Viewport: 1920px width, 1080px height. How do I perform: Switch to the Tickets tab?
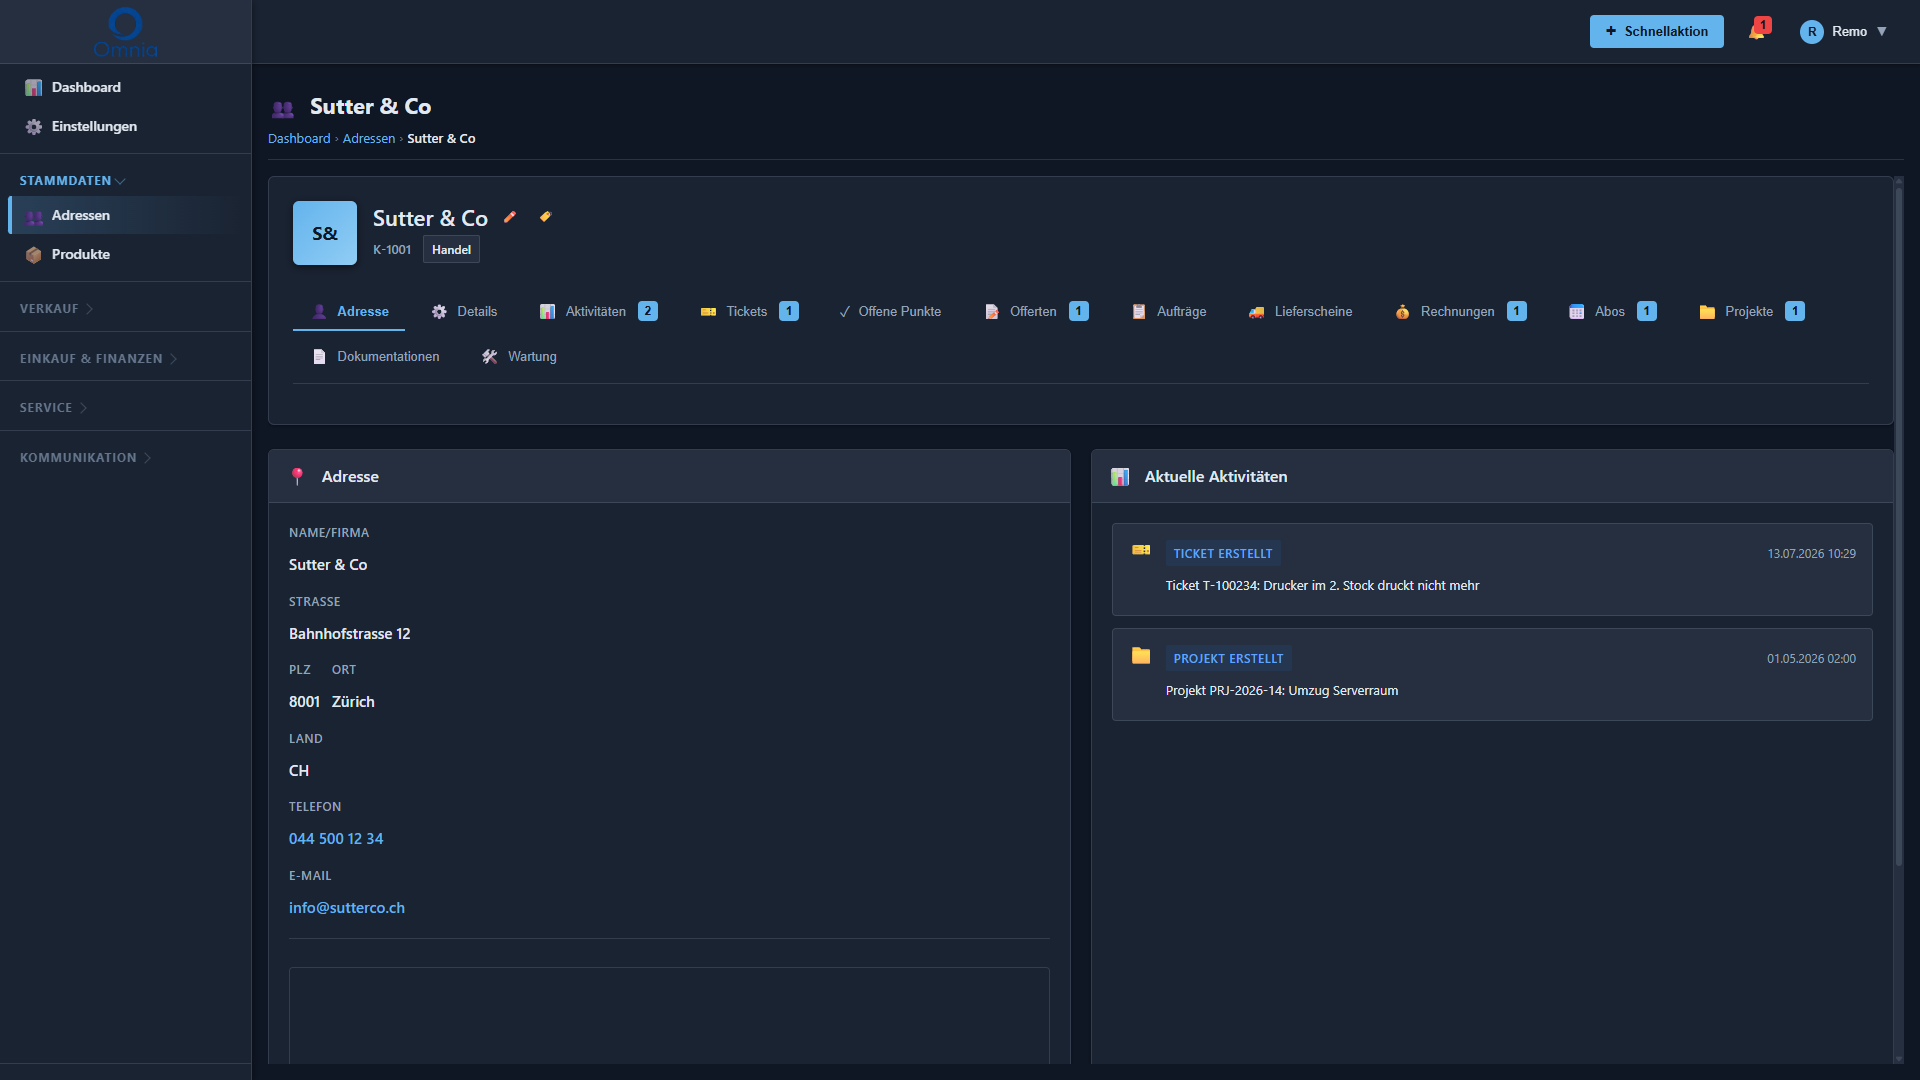(x=749, y=312)
